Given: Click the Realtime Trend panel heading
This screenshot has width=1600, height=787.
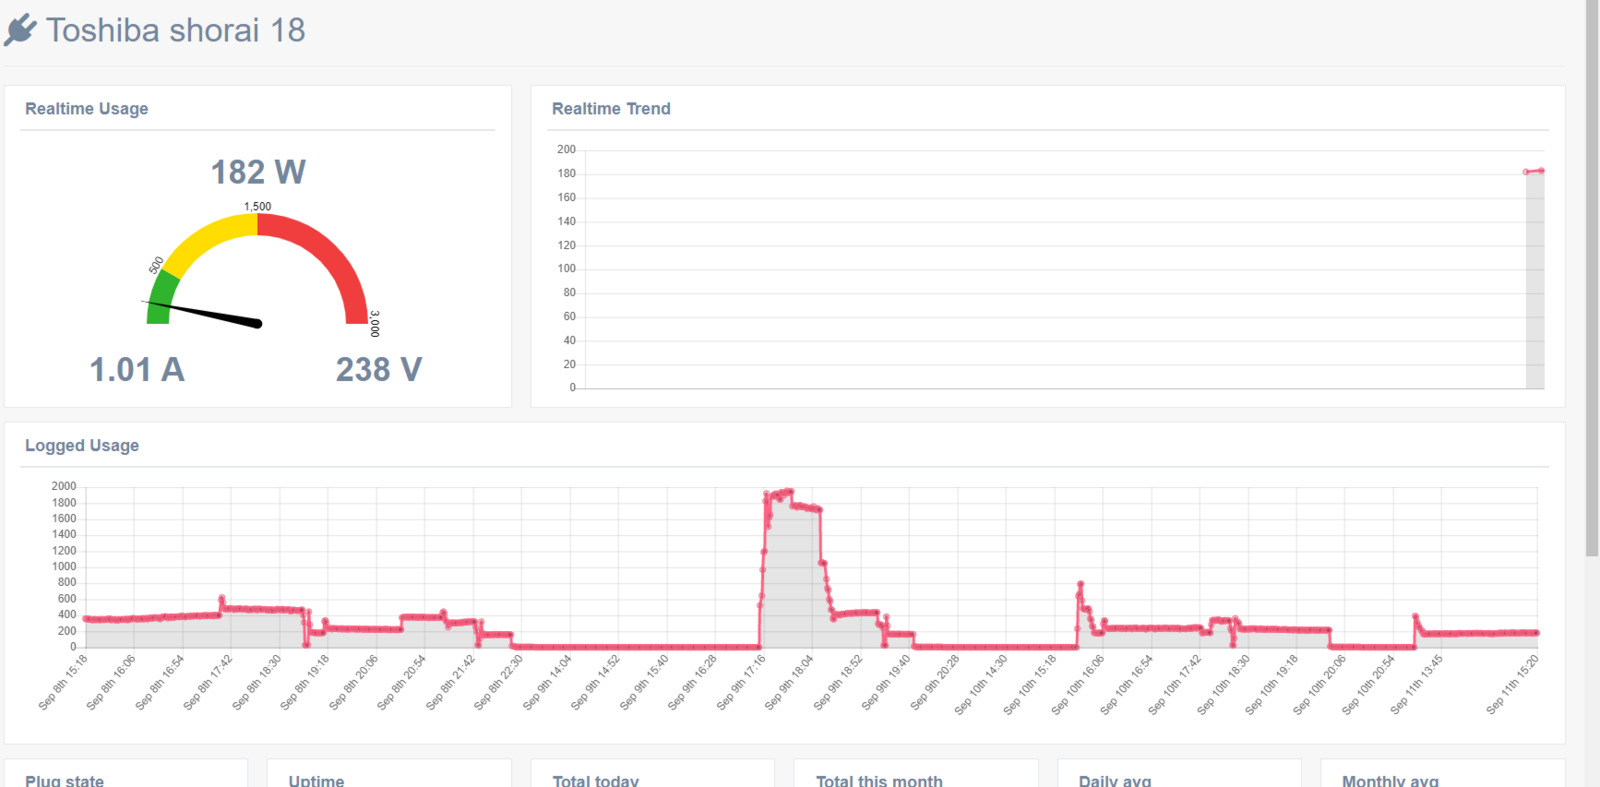Looking at the screenshot, I should coord(611,109).
